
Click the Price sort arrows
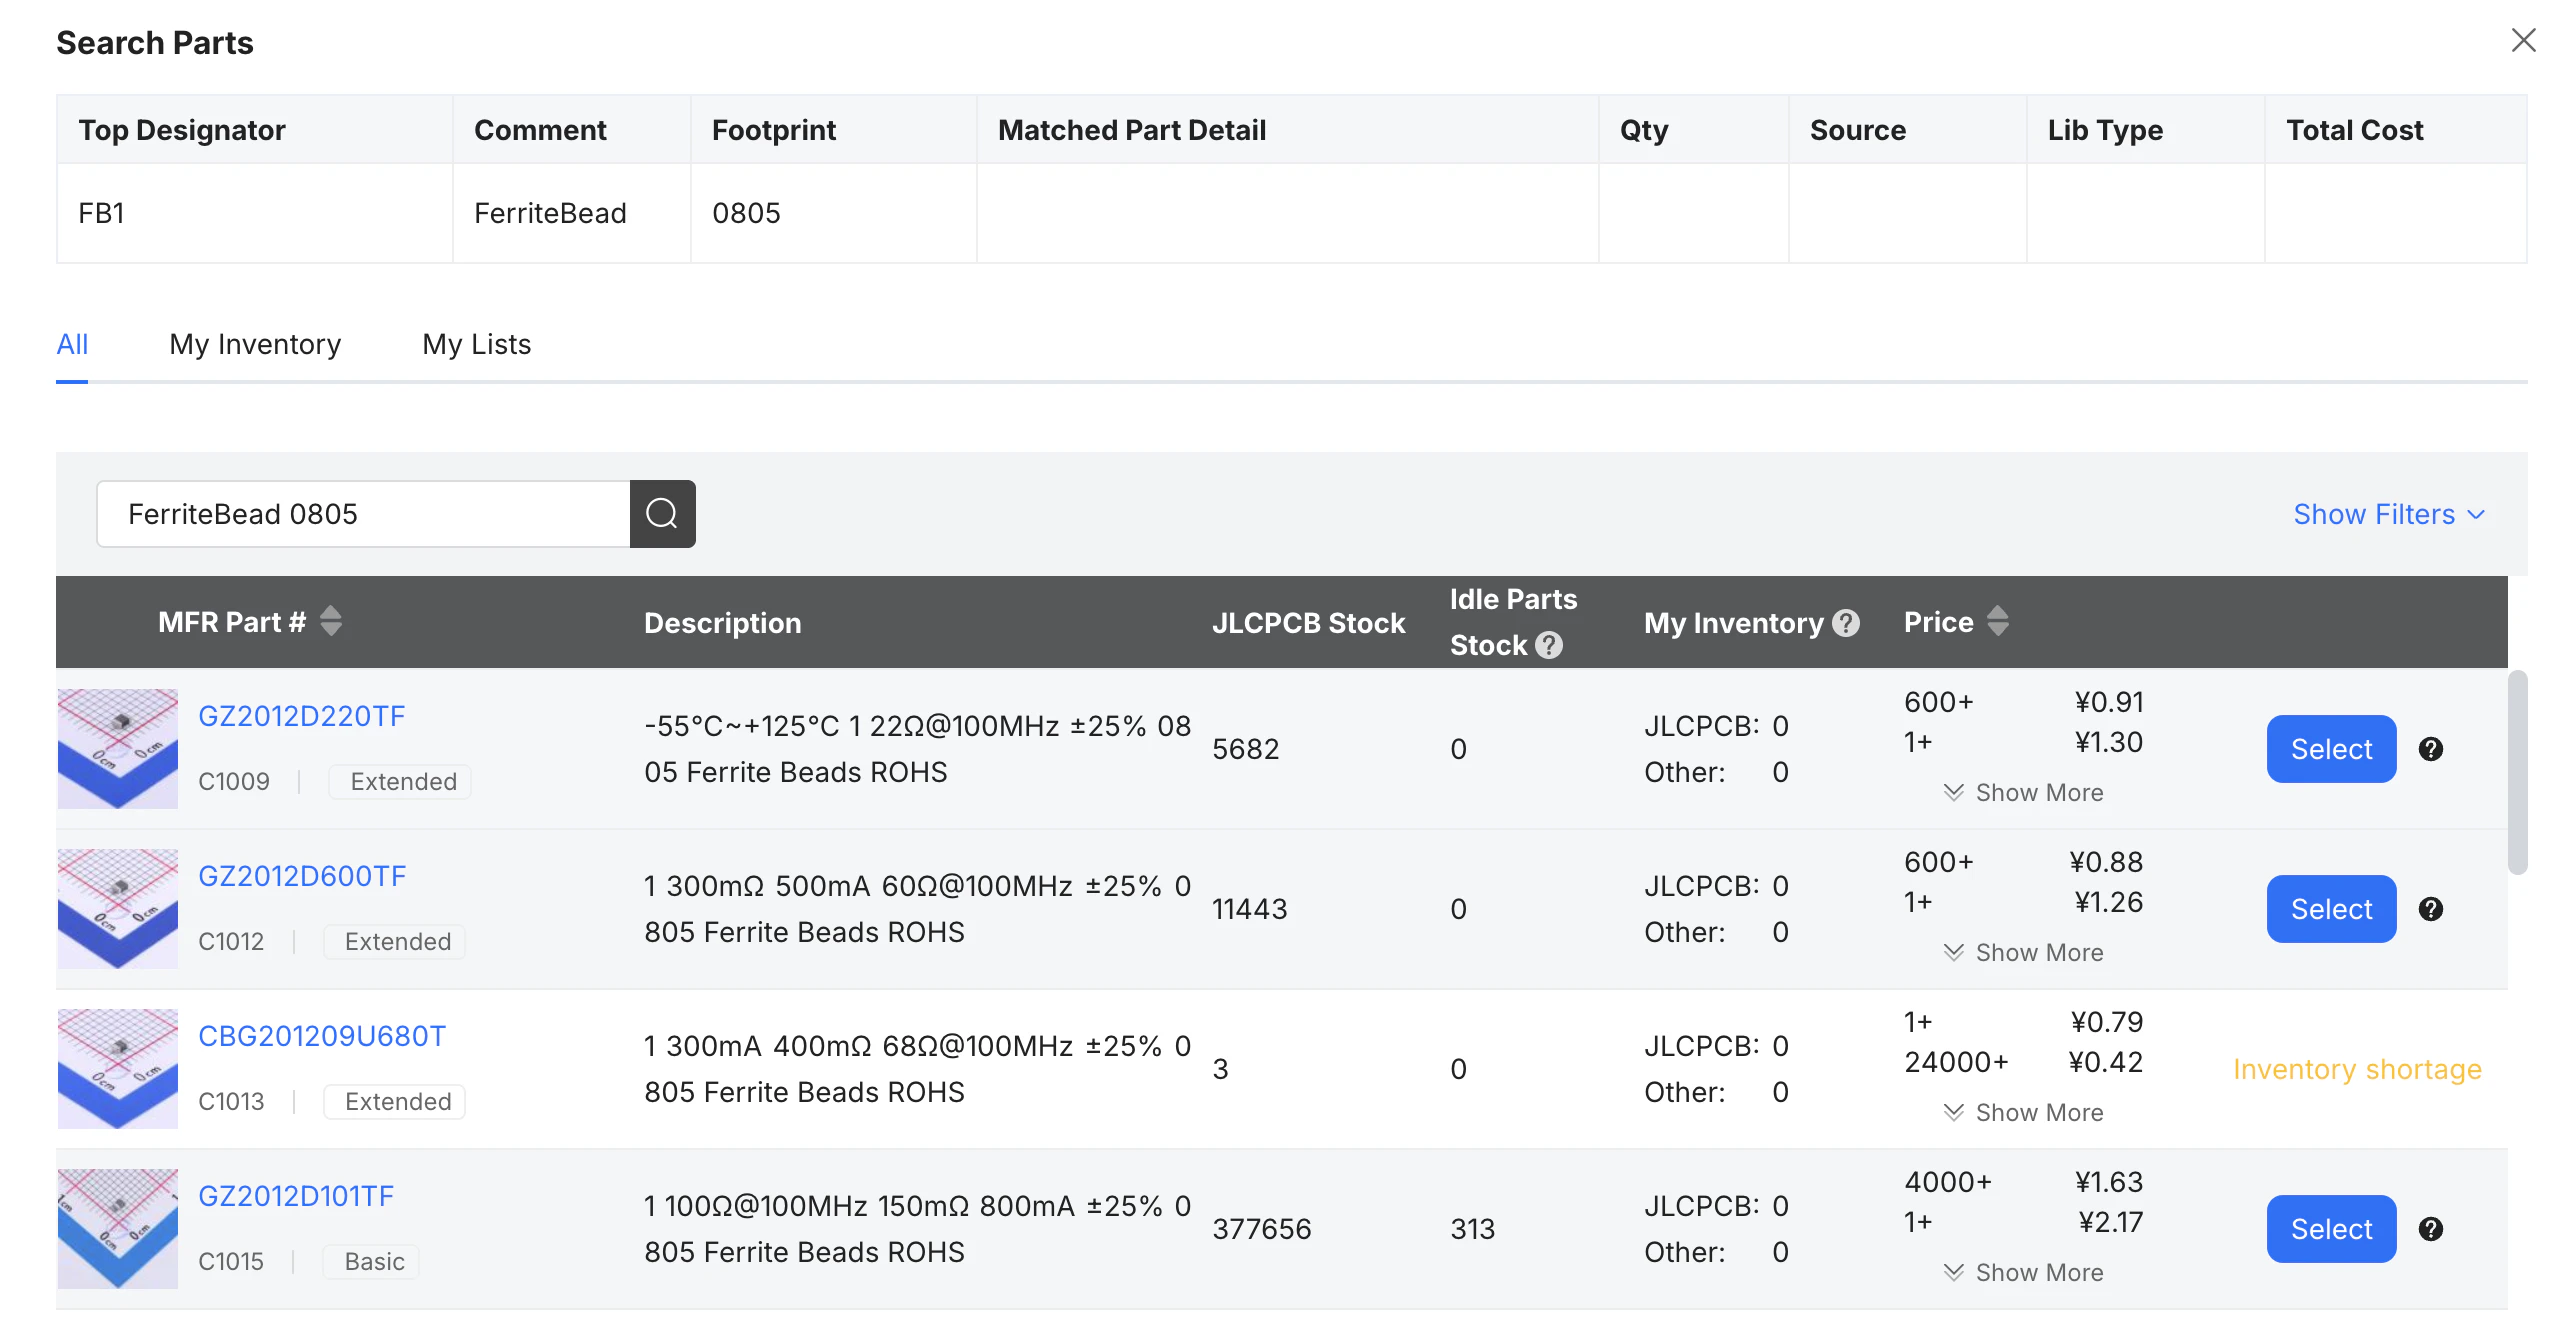coord(1997,621)
